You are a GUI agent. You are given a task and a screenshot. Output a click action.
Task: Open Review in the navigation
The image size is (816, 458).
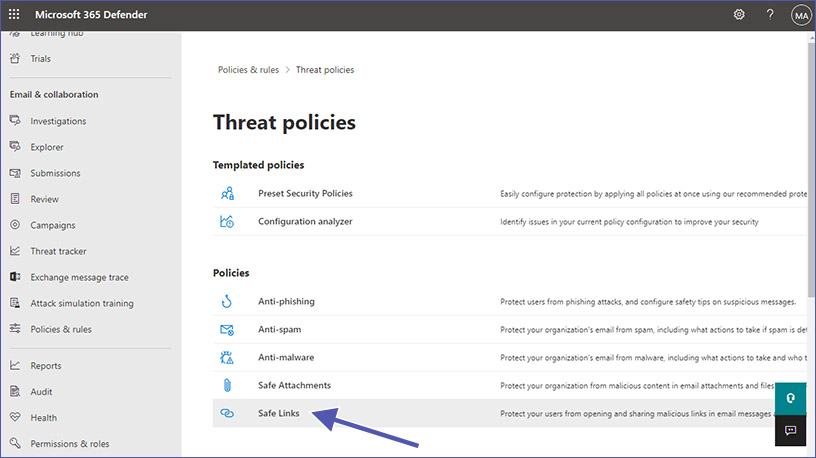(44, 199)
